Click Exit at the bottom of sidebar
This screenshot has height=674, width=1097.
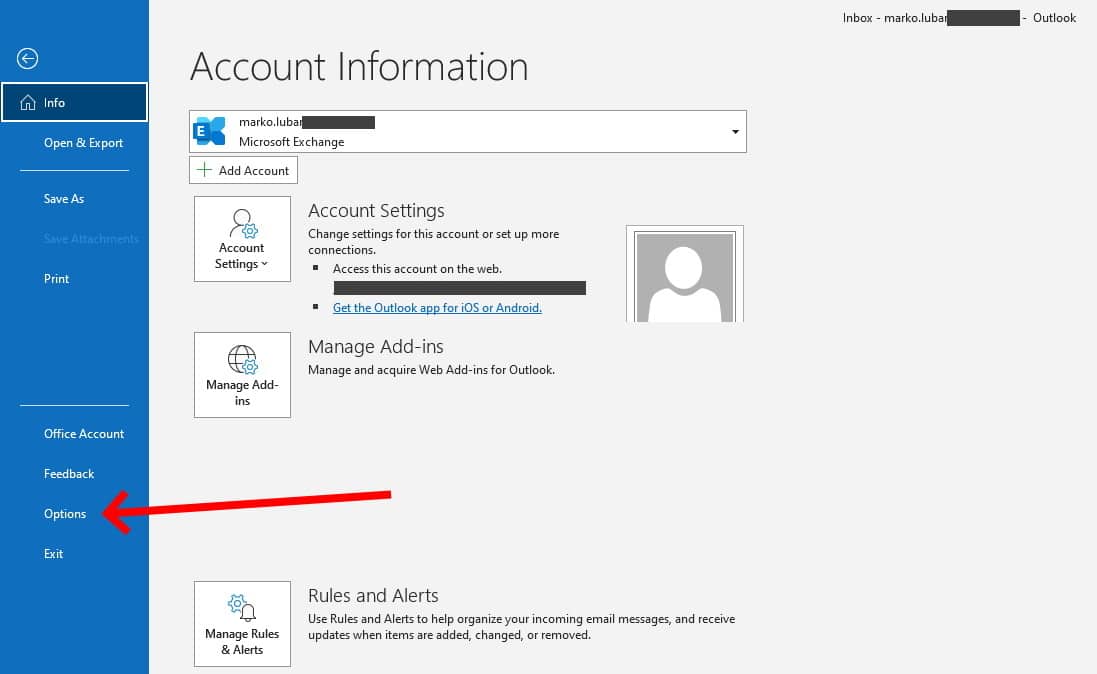click(52, 553)
